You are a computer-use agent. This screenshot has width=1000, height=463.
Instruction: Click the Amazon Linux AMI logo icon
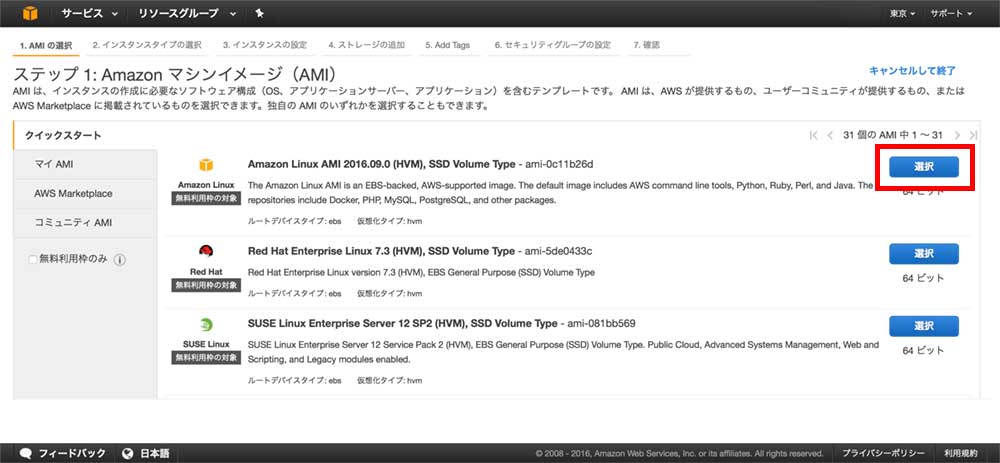click(x=206, y=165)
